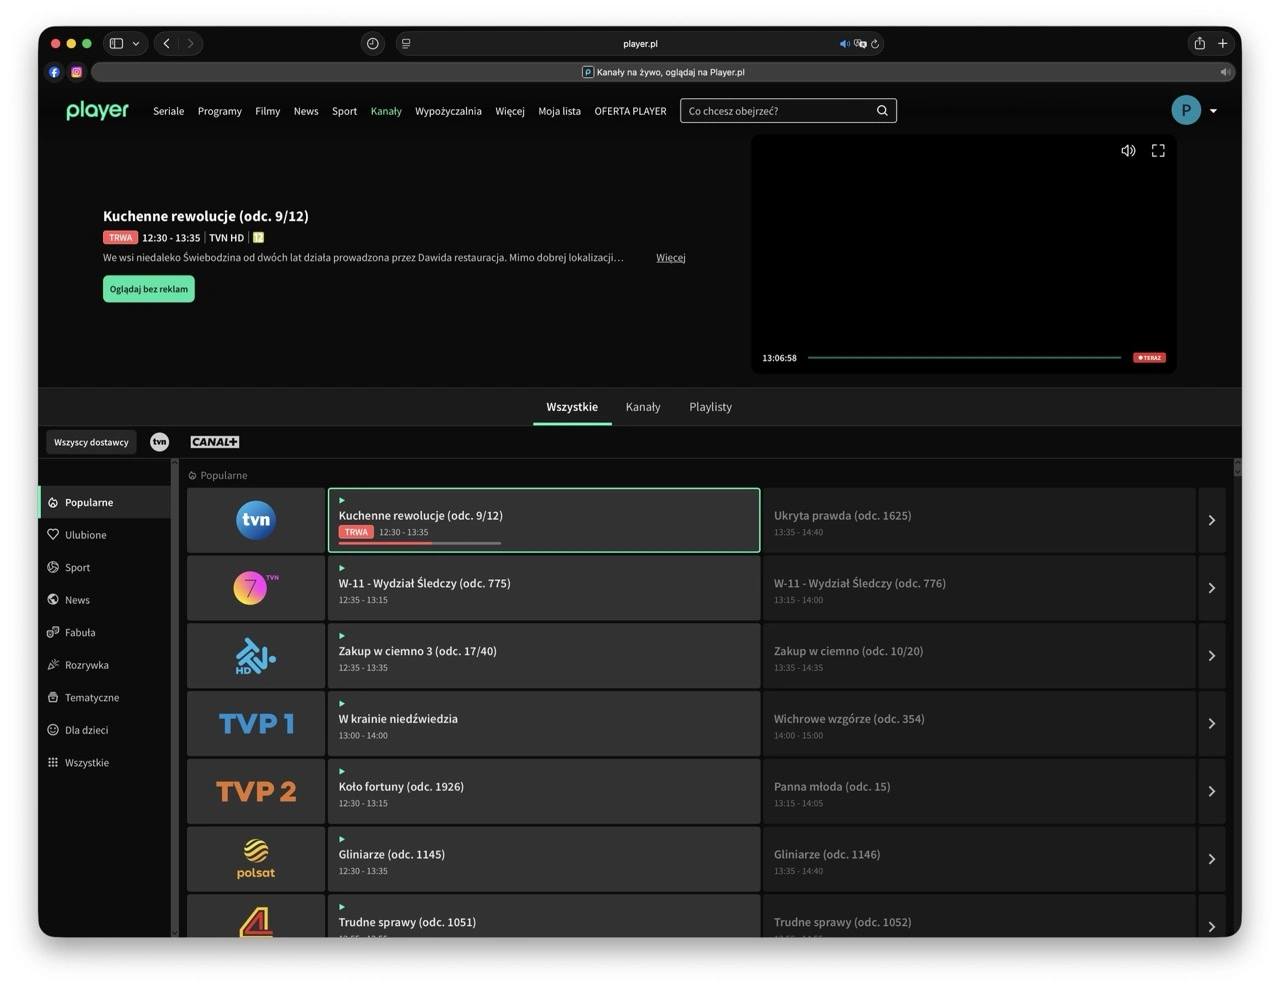Screen dimensions: 1280x987
Task: Select the TVP 1 channel logo
Action: tap(256, 723)
